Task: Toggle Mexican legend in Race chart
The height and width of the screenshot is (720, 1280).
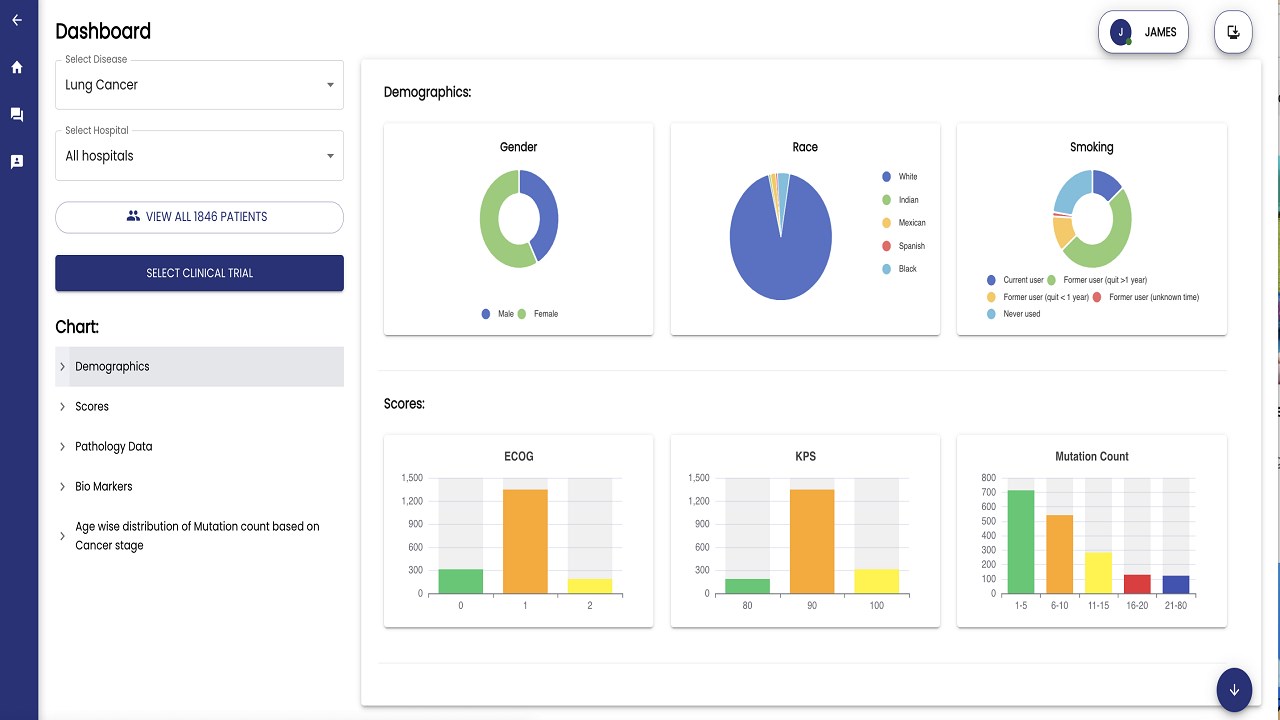Action: 904,223
